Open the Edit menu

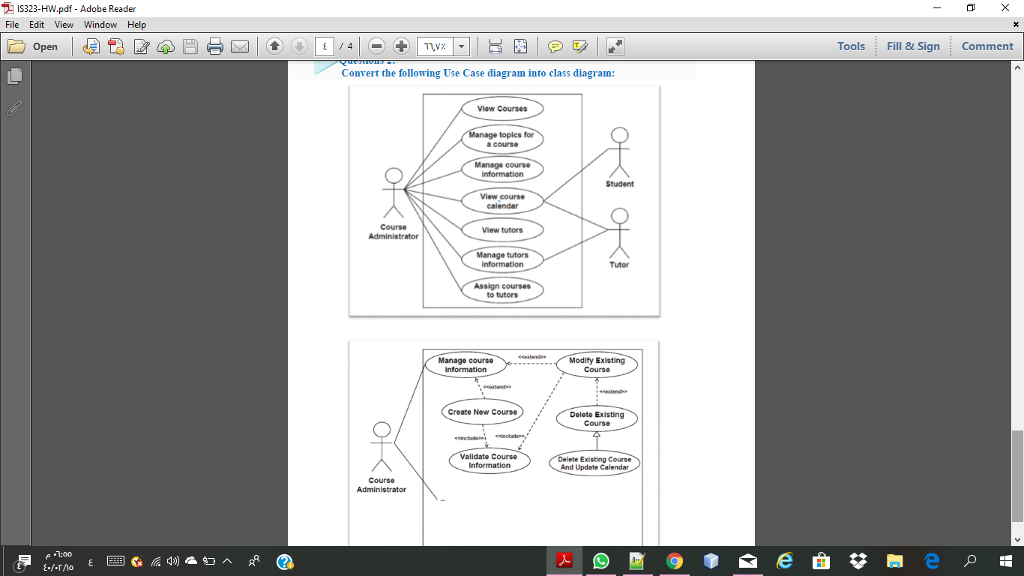pyautogui.click(x=37, y=25)
